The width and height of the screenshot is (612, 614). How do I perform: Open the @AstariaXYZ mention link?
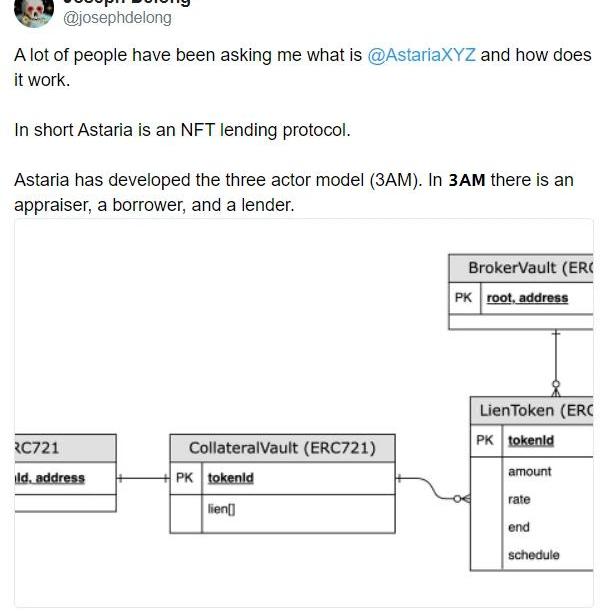tap(421, 55)
